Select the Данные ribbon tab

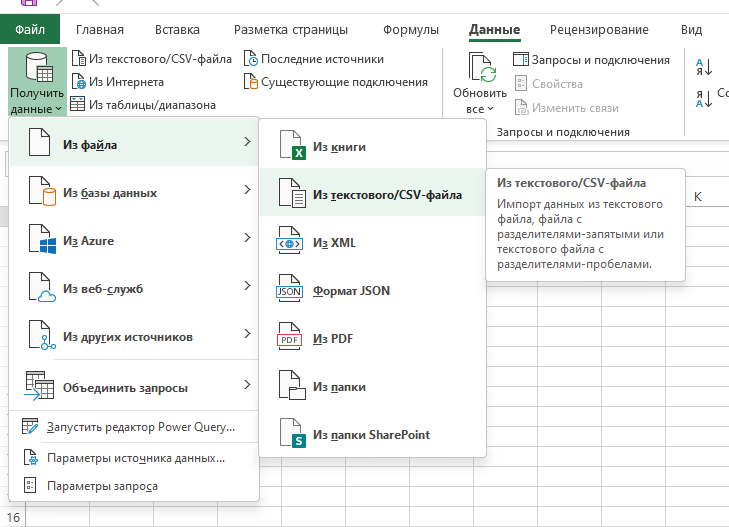494,30
